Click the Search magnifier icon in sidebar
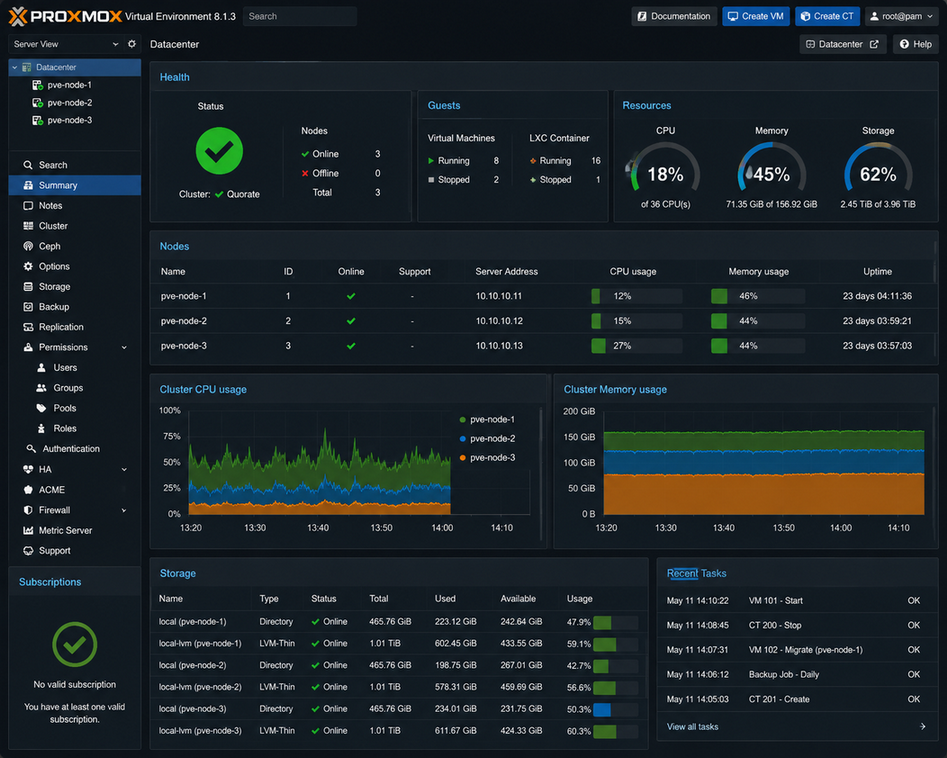Screen dimensions: 947x758 tap(28, 165)
